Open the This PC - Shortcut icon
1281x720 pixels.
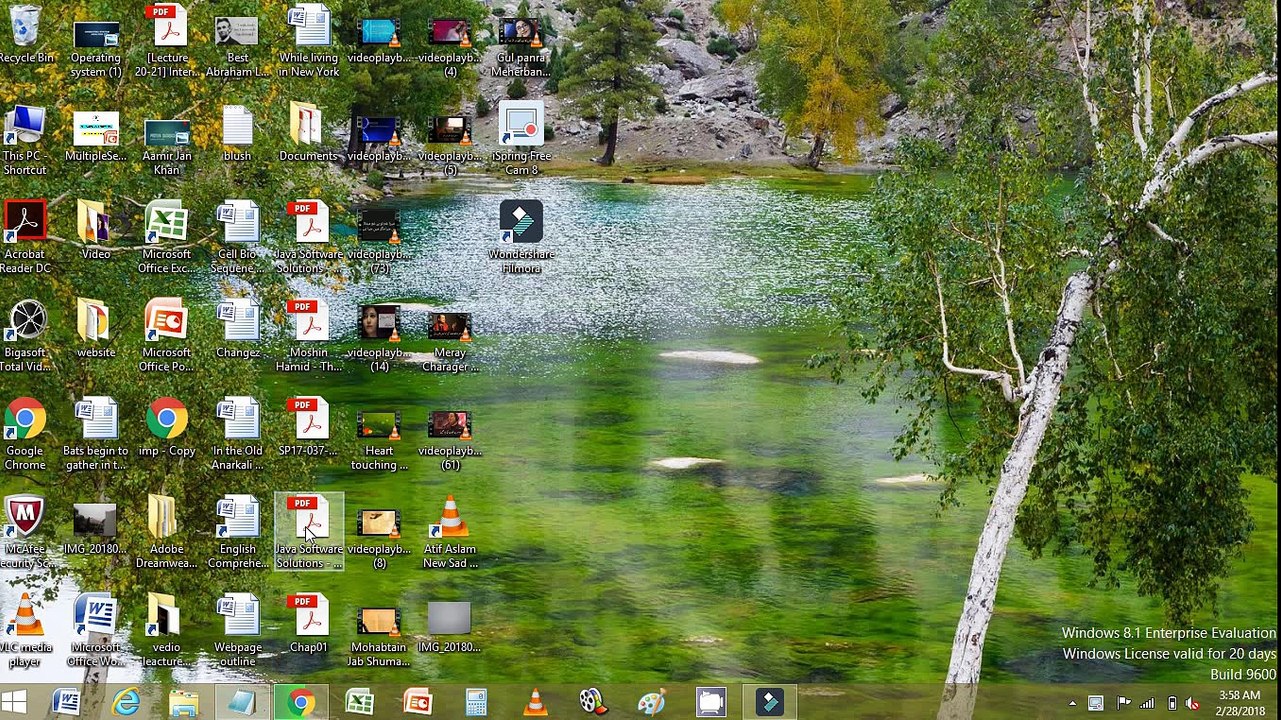coord(25,140)
